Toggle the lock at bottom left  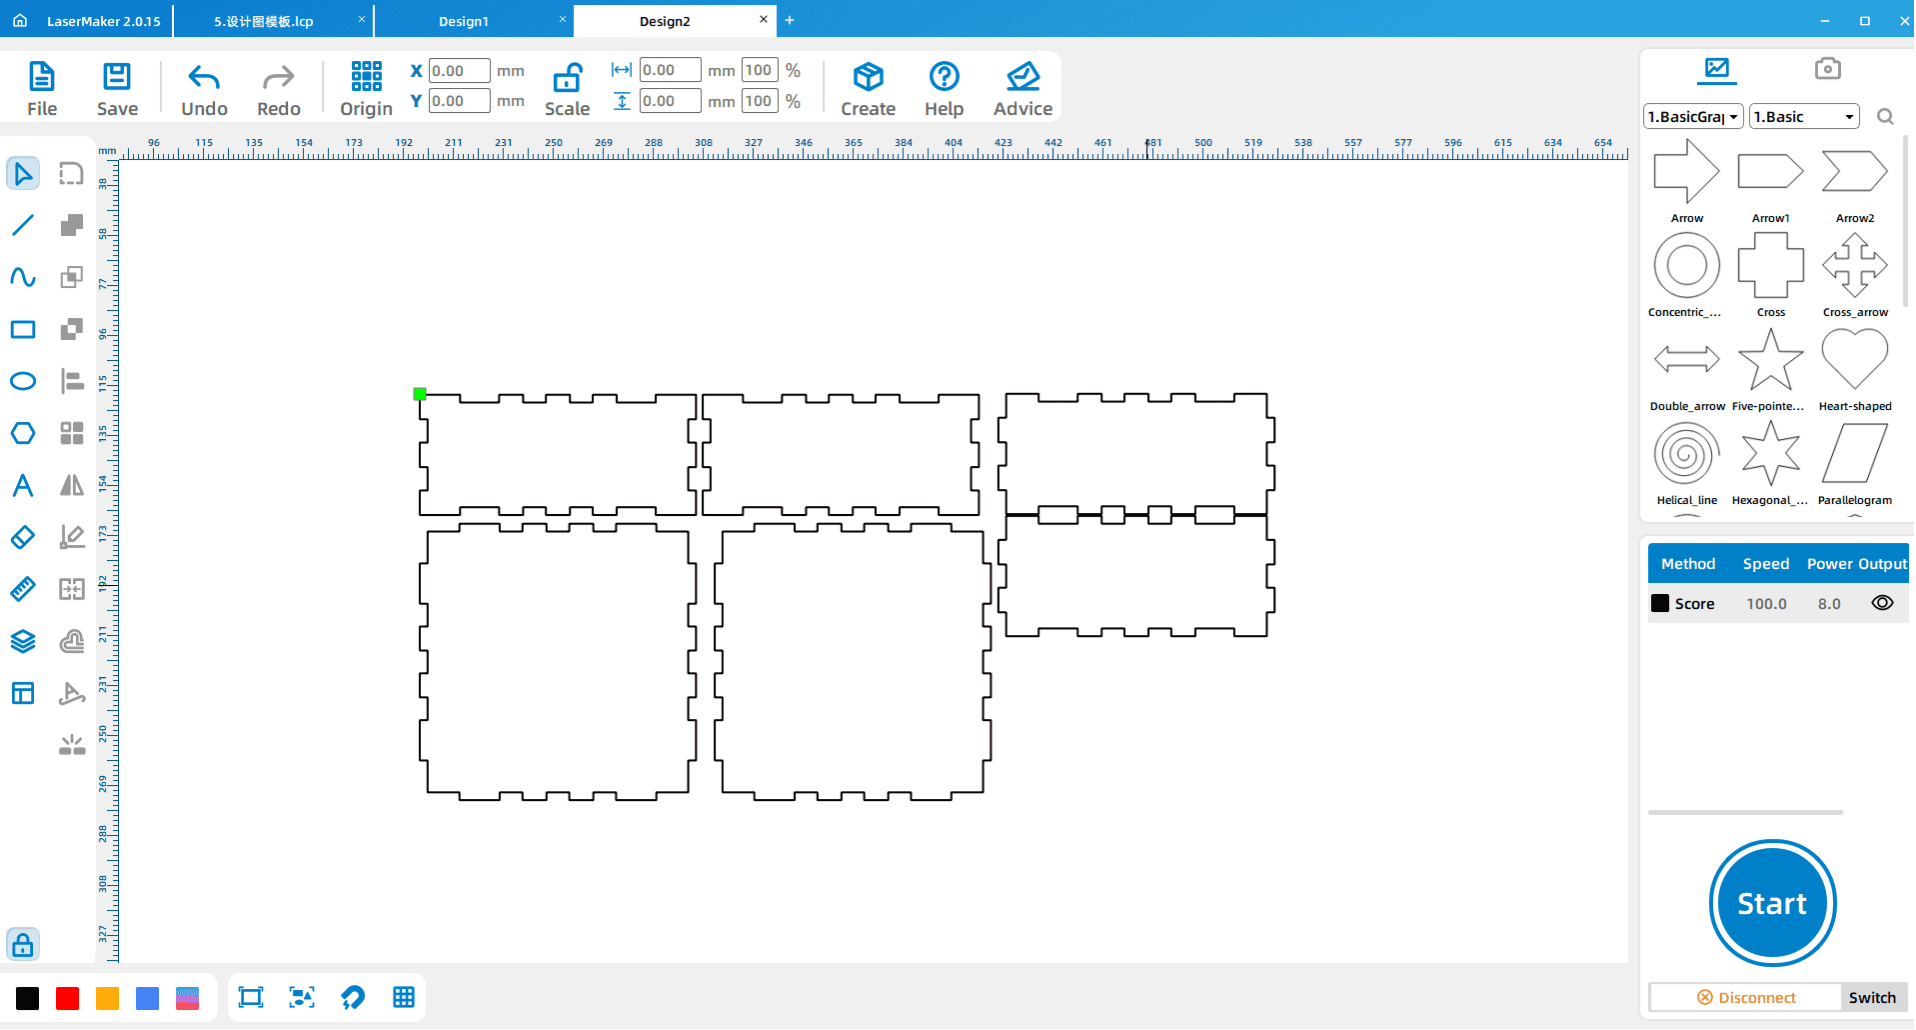[x=23, y=945]
